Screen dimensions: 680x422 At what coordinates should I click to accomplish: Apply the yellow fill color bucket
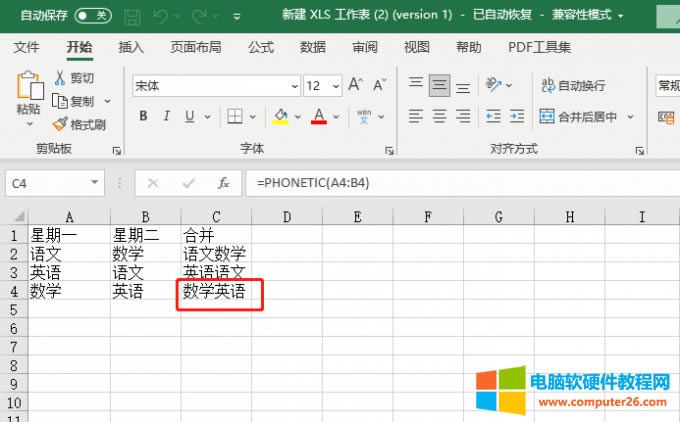click(x=281, y=116)
